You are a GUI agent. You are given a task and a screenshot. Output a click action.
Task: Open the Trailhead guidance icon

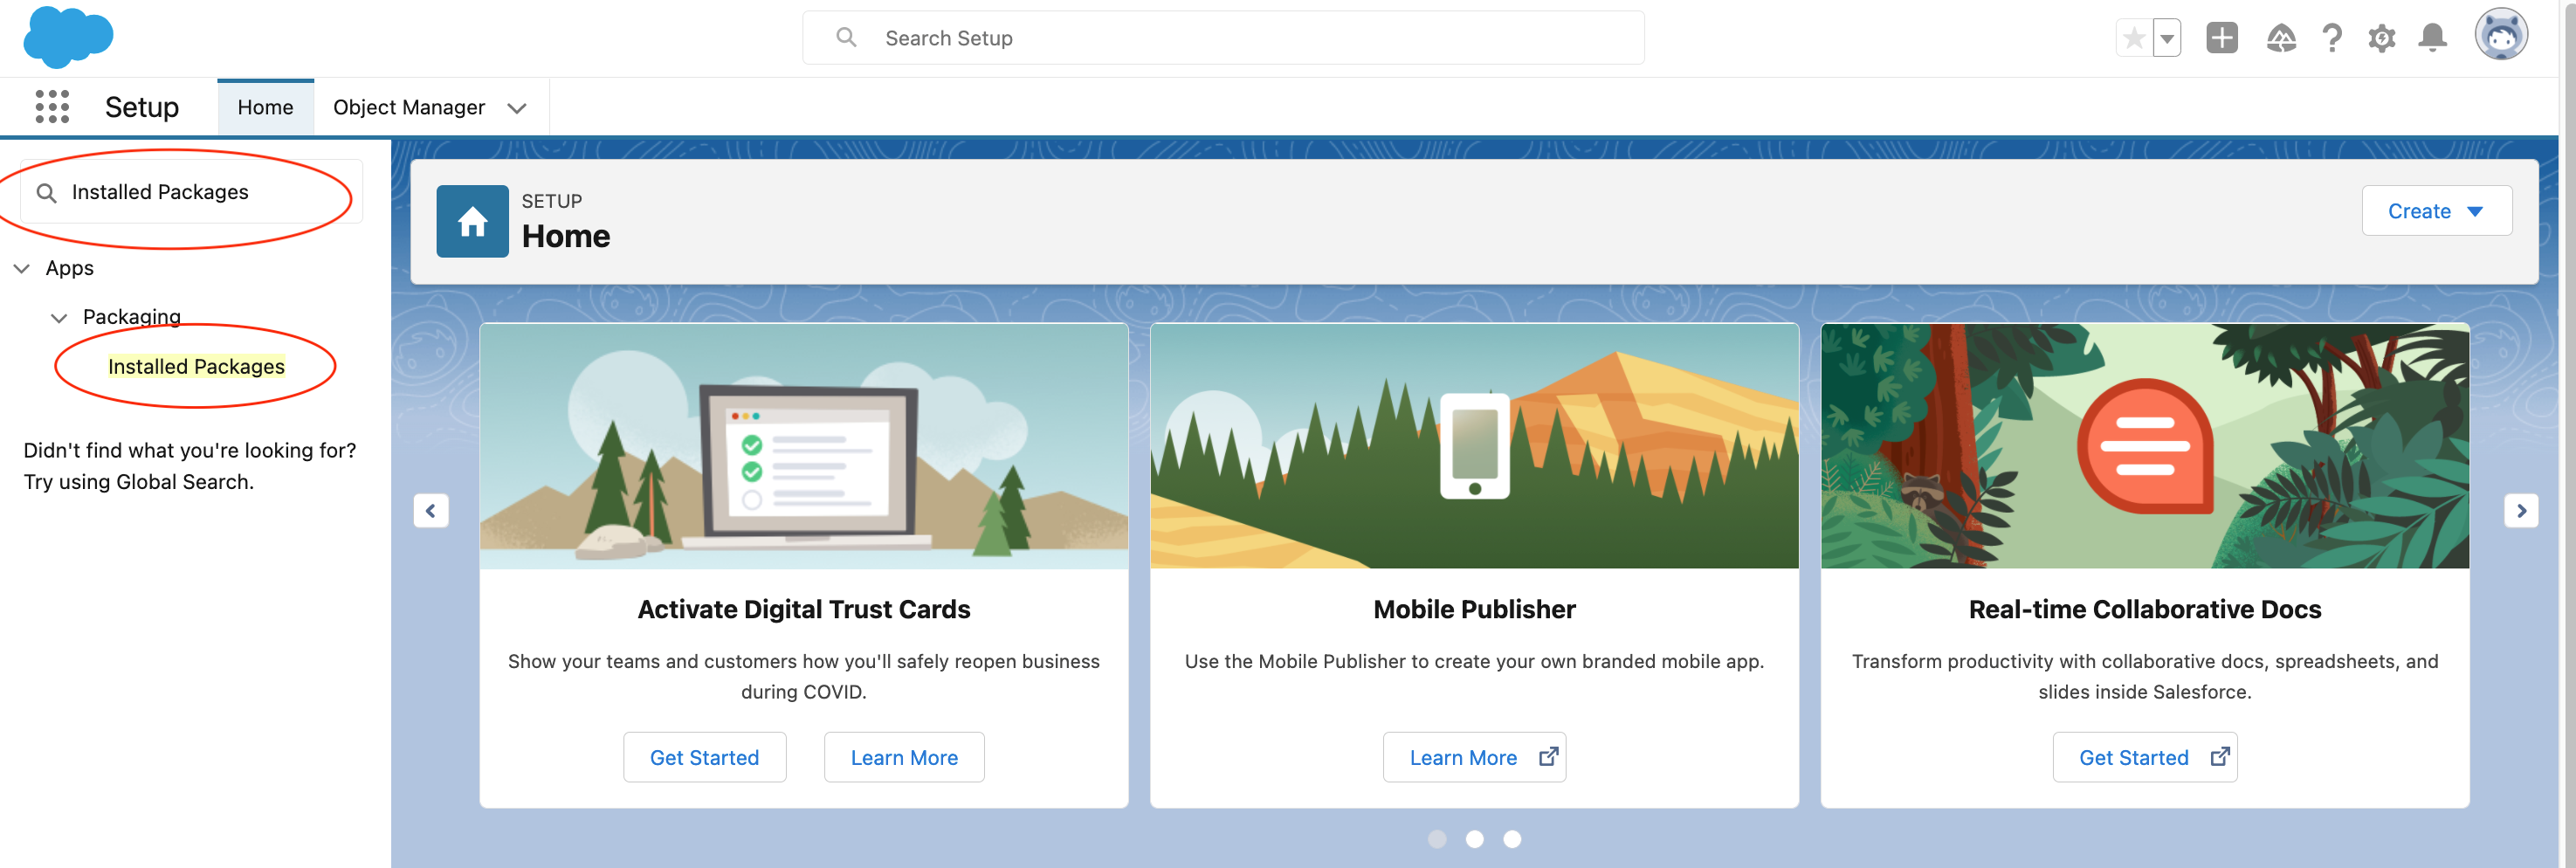coord(2280,38)
